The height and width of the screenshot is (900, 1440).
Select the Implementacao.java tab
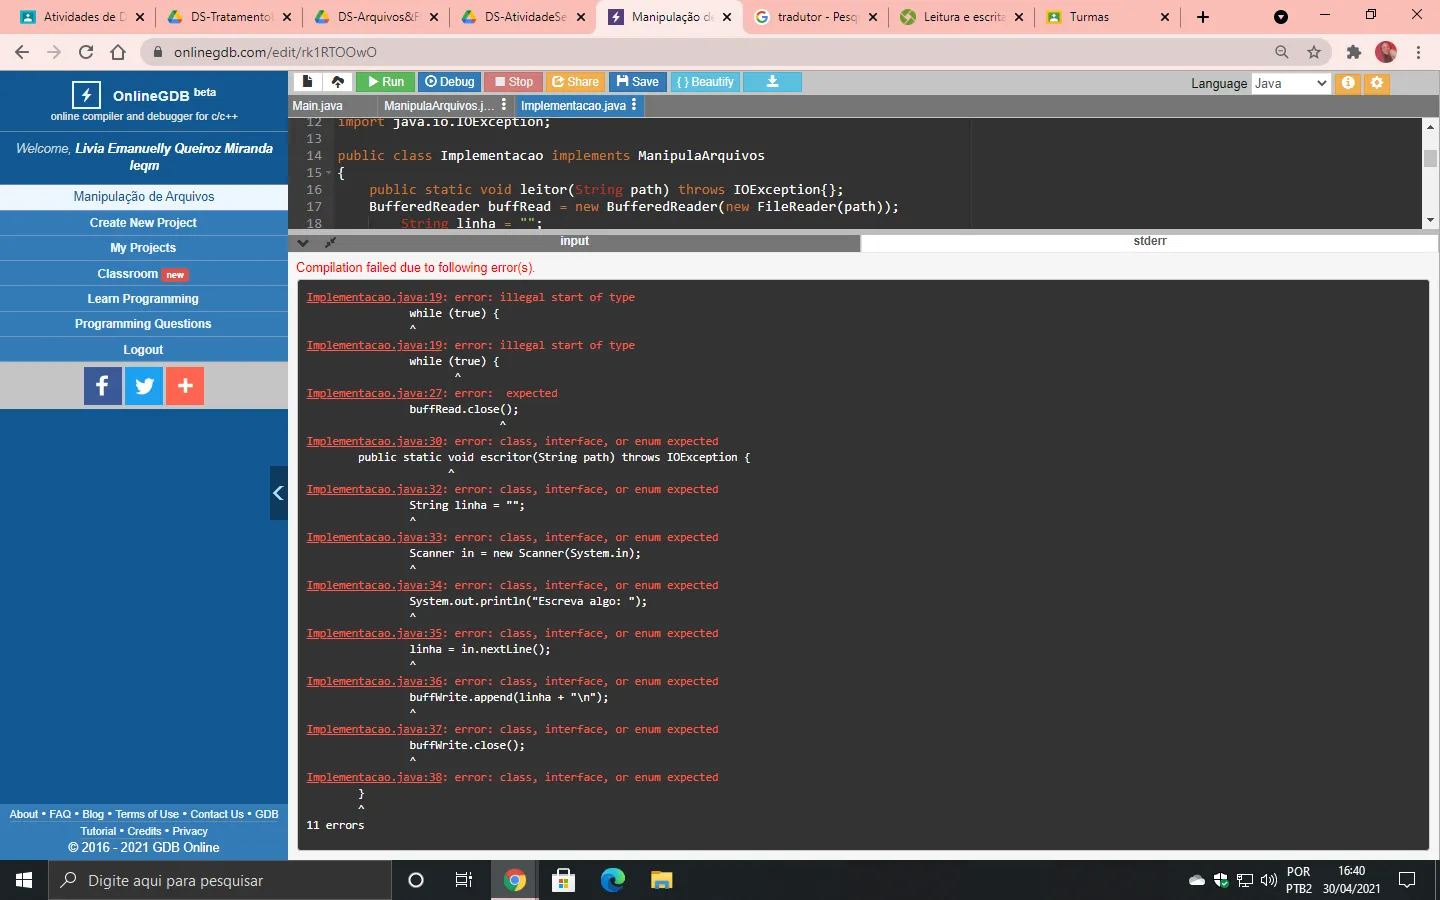tap(573, 106)
